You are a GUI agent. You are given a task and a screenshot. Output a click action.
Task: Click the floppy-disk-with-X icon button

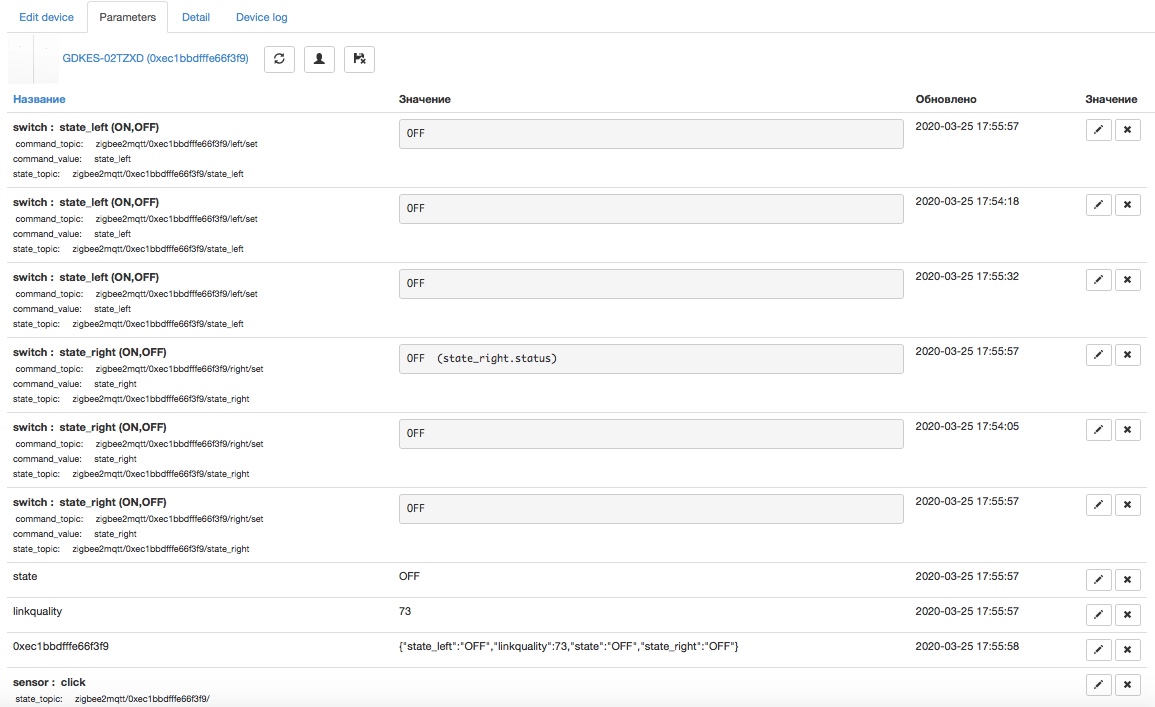(359, 59)
